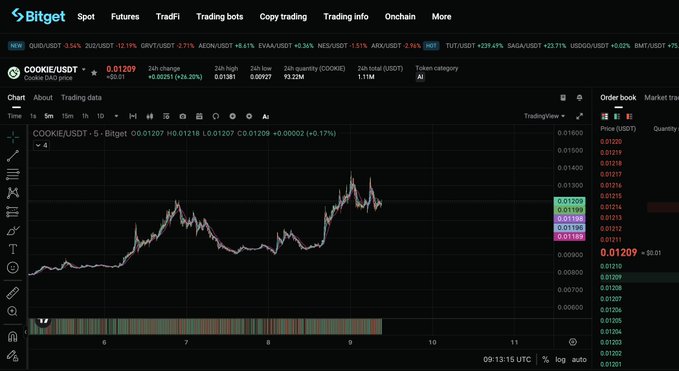Show combined buy and sell order book
The image size is (679, 371).
click(x=605, y=116)
